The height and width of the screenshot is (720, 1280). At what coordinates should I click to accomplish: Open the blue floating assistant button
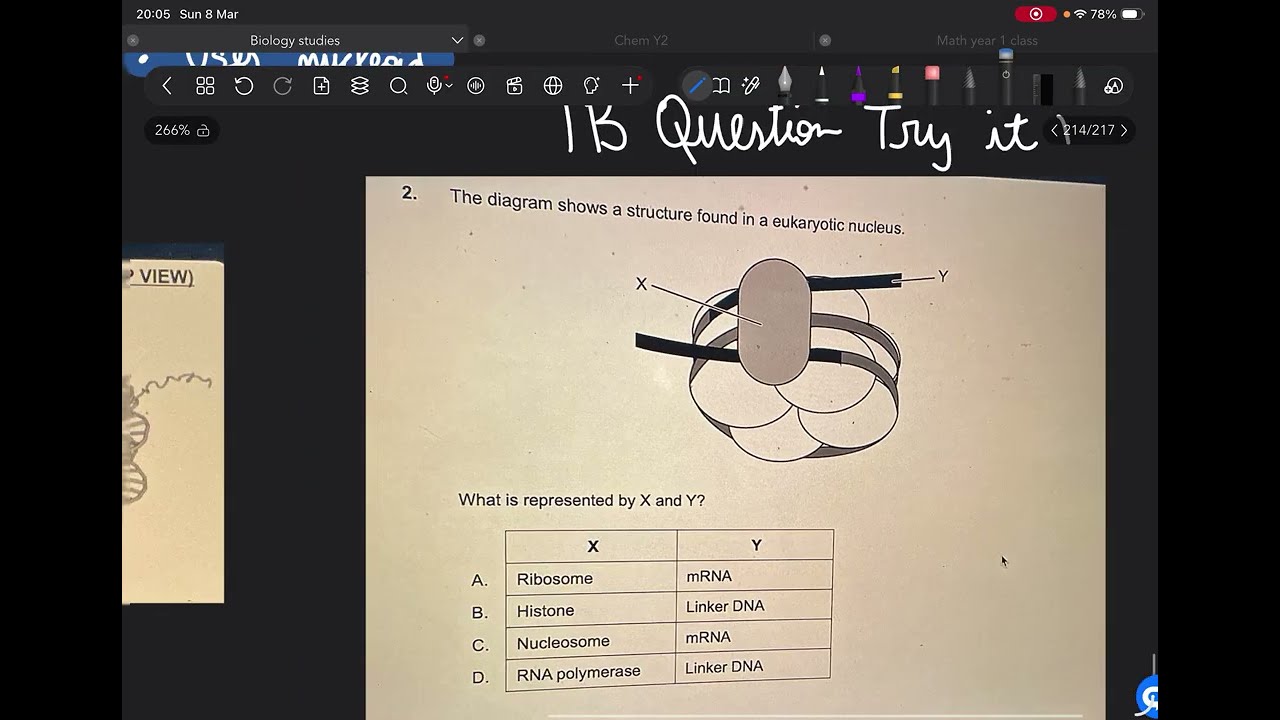click(1148, 697)
